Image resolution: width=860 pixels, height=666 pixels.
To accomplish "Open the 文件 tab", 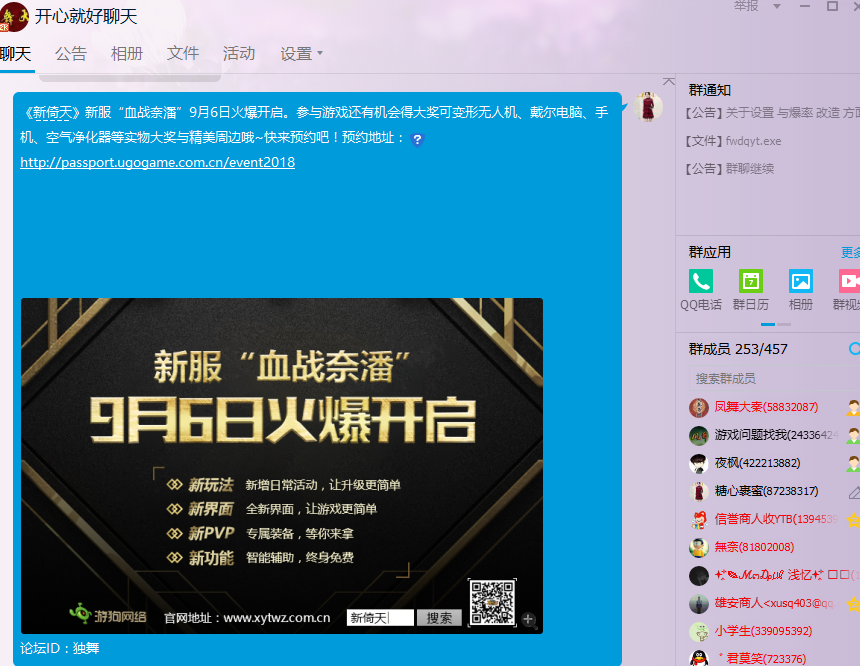I will tap(183, 54).
